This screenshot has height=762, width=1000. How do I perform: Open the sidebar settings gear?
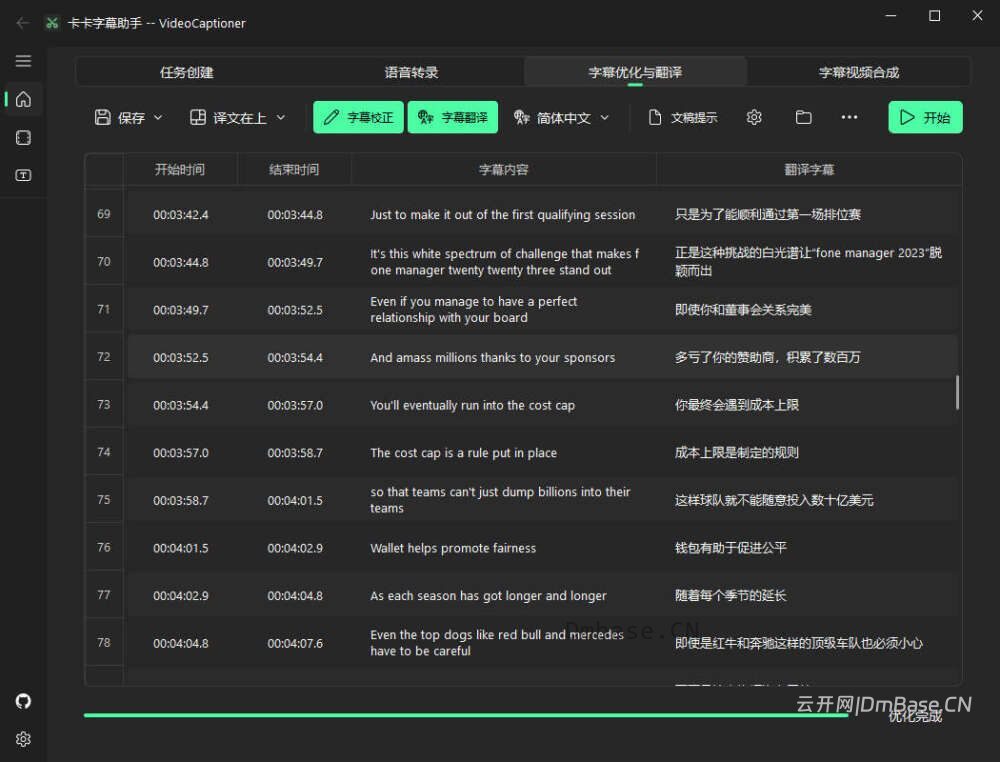click(x=24, y=739)
